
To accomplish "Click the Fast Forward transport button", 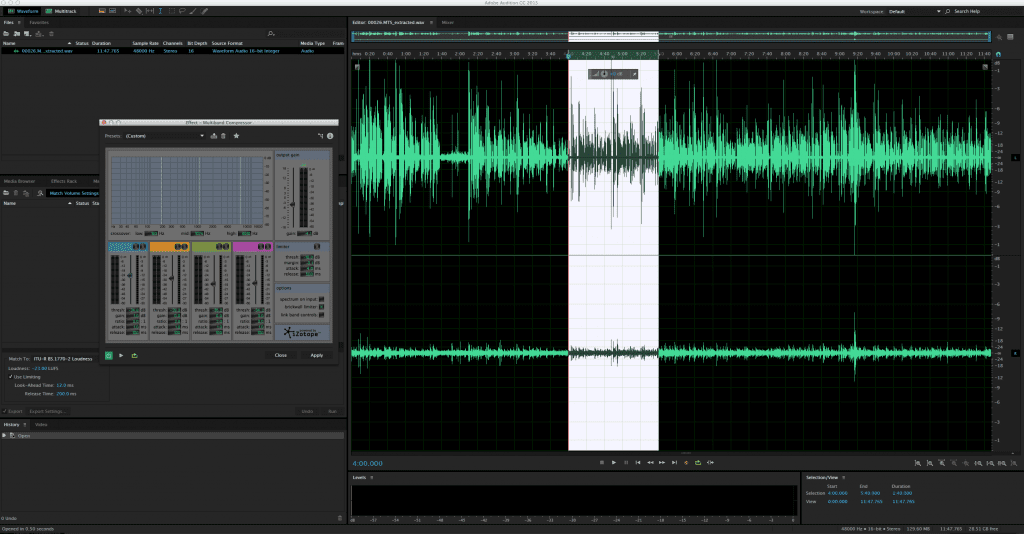I will [662, 462].
